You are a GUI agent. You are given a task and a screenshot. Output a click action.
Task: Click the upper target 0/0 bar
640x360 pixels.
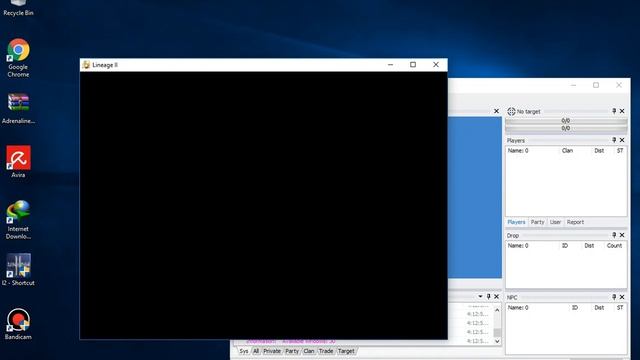pos(566,121)
